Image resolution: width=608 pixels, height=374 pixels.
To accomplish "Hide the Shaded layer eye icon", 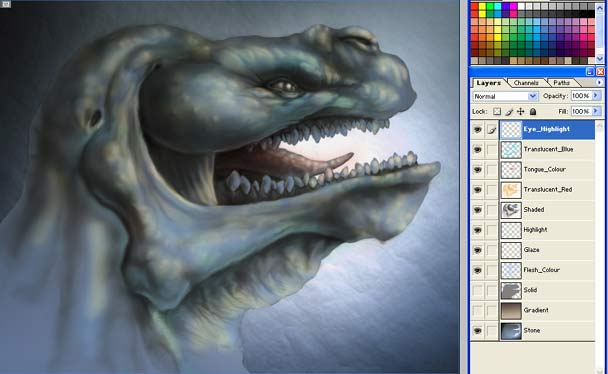I will (477, 210).
